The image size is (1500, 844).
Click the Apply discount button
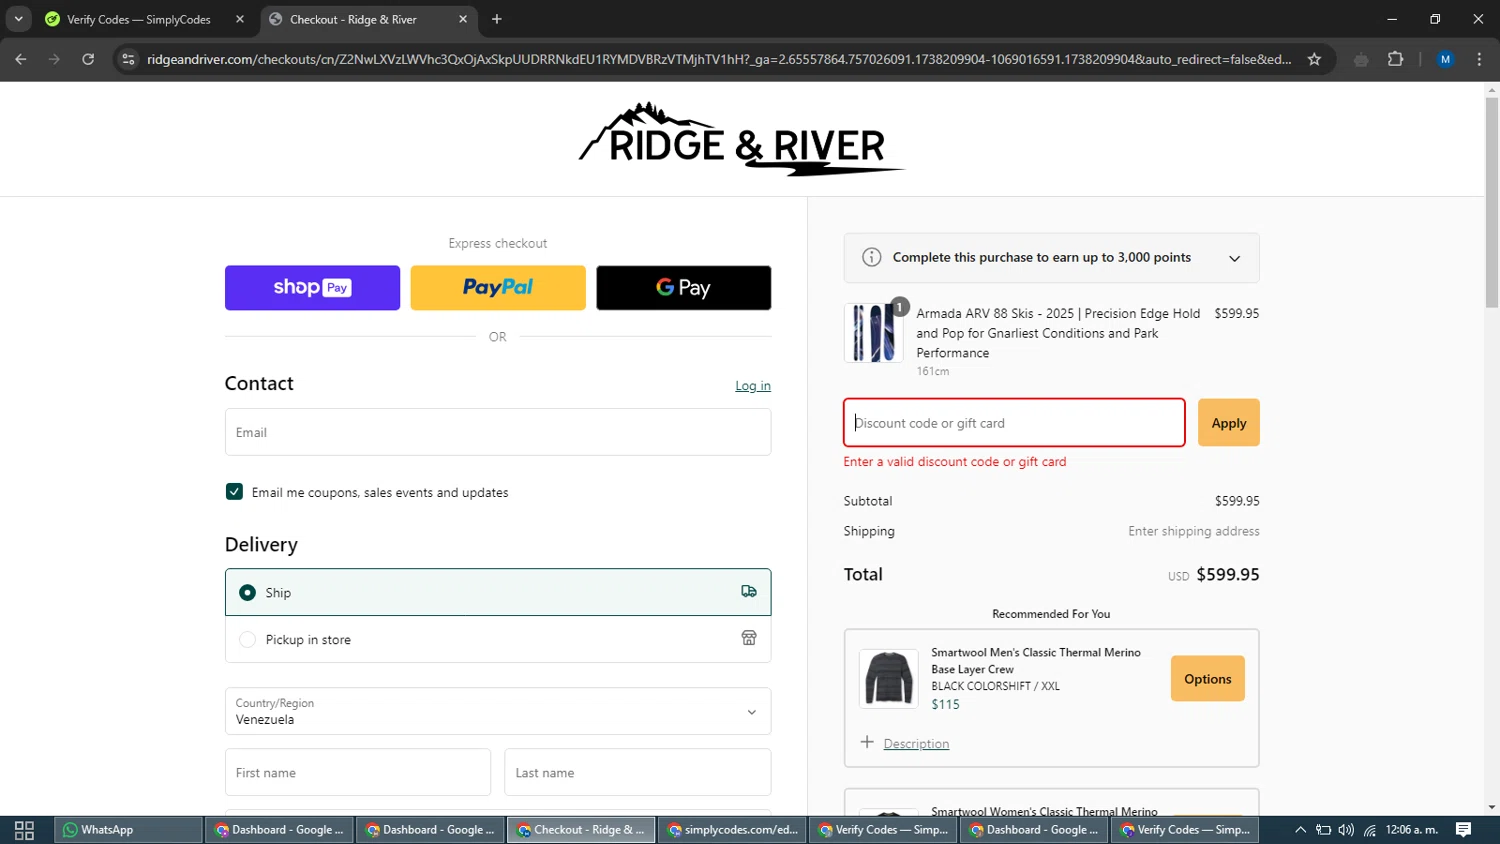tap(1229, 423)
